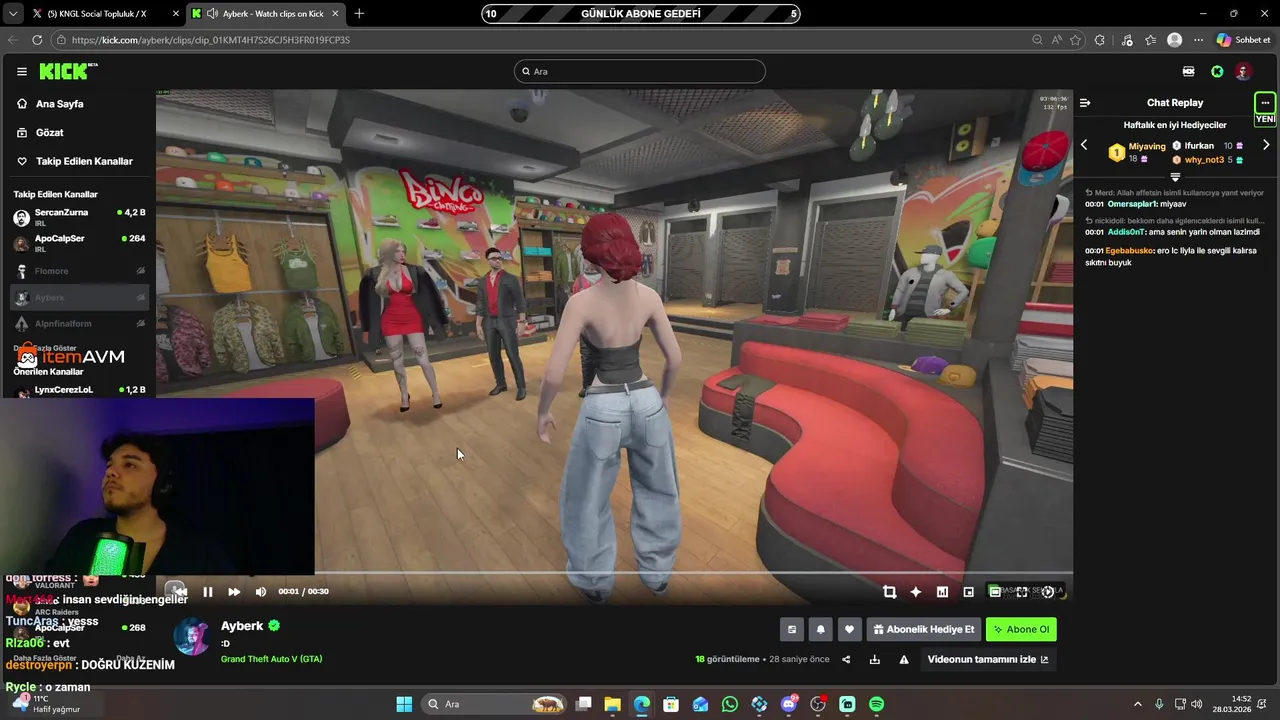Reload the page
This screenshot has width=1280, height=720.
pyautogui.click(x=37, y=40)
